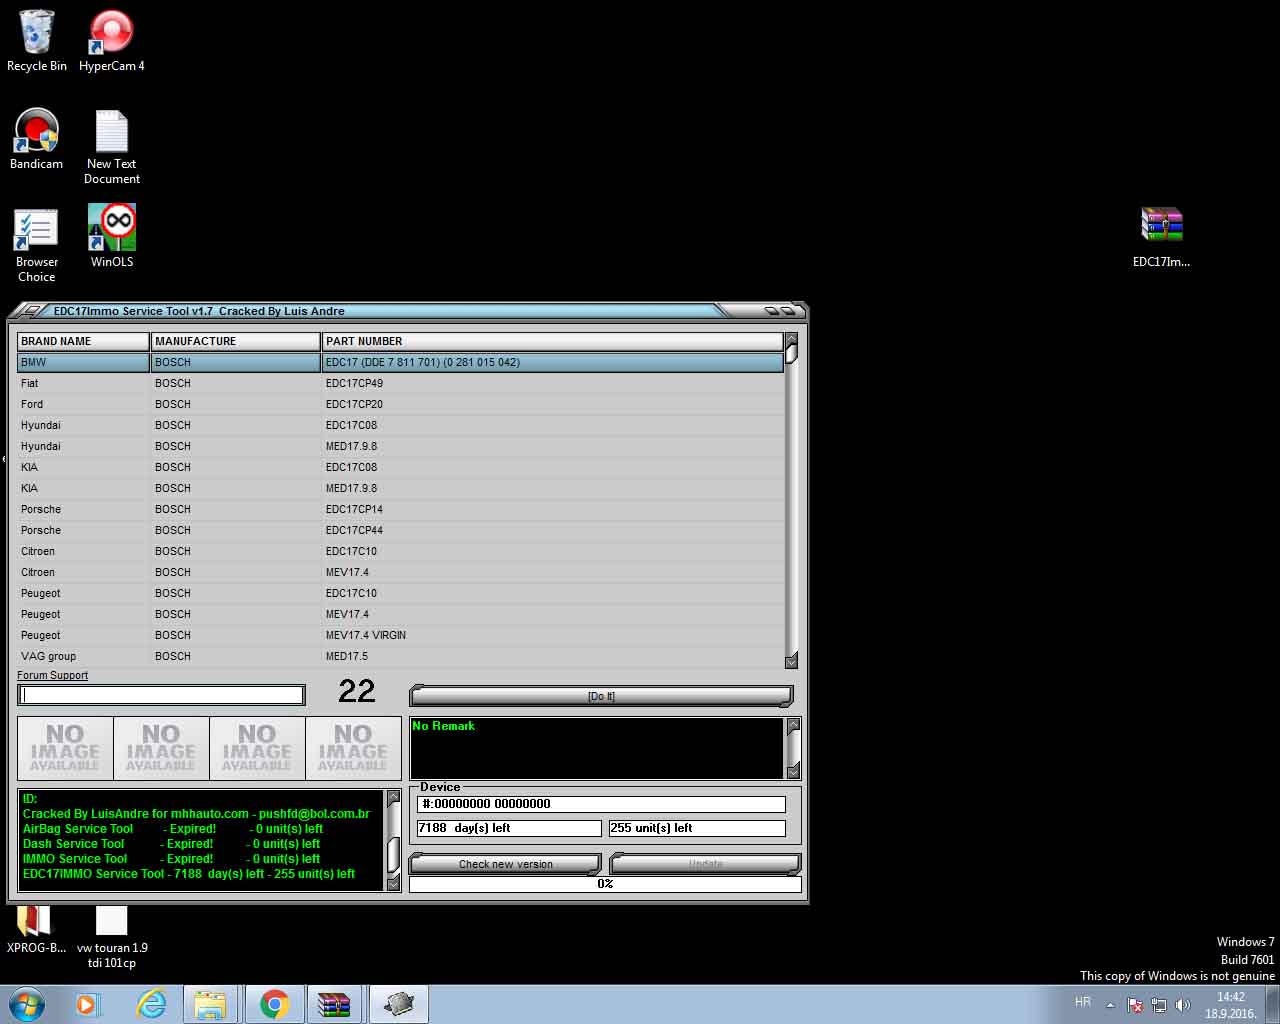This screenshot has height=1024, width=1280.
Task: Open the taskbar clock showing 14:42
Action: click(1231, 1005)
